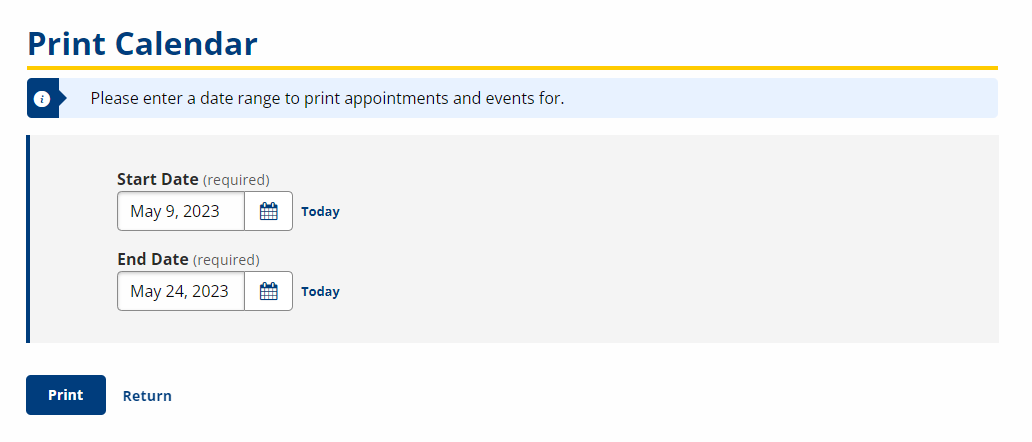Screen dimensions: 1032x442
Task: Click the Start Date label text
Action: tap(157, 179)
